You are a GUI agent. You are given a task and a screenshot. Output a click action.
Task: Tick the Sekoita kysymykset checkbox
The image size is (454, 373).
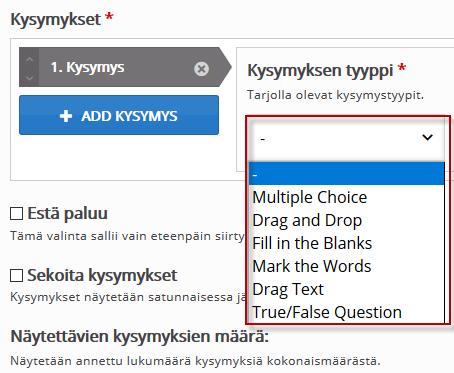click(x=16, y=276)
